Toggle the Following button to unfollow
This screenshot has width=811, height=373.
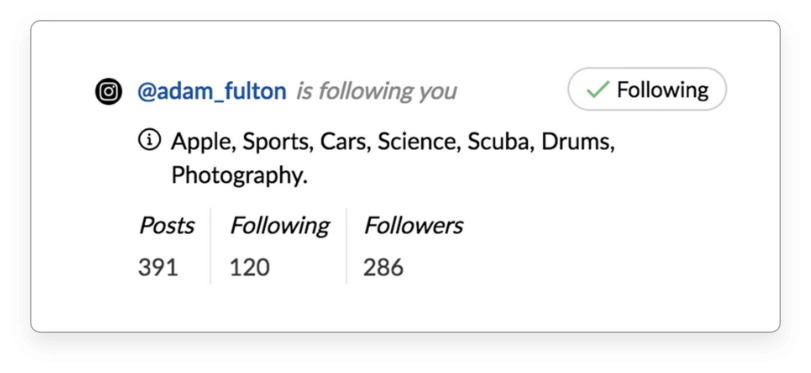647,89
